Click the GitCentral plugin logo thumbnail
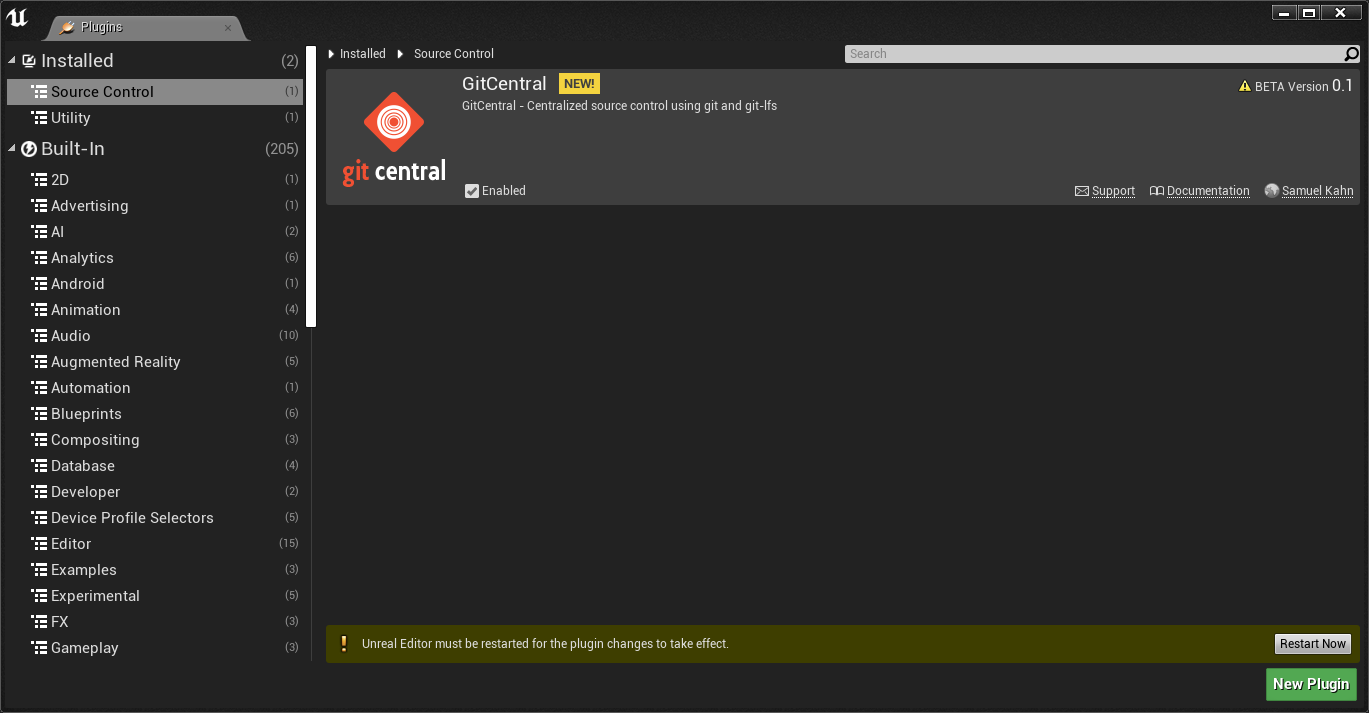The height and width of the screenshot is (713, 1369). 394,138
